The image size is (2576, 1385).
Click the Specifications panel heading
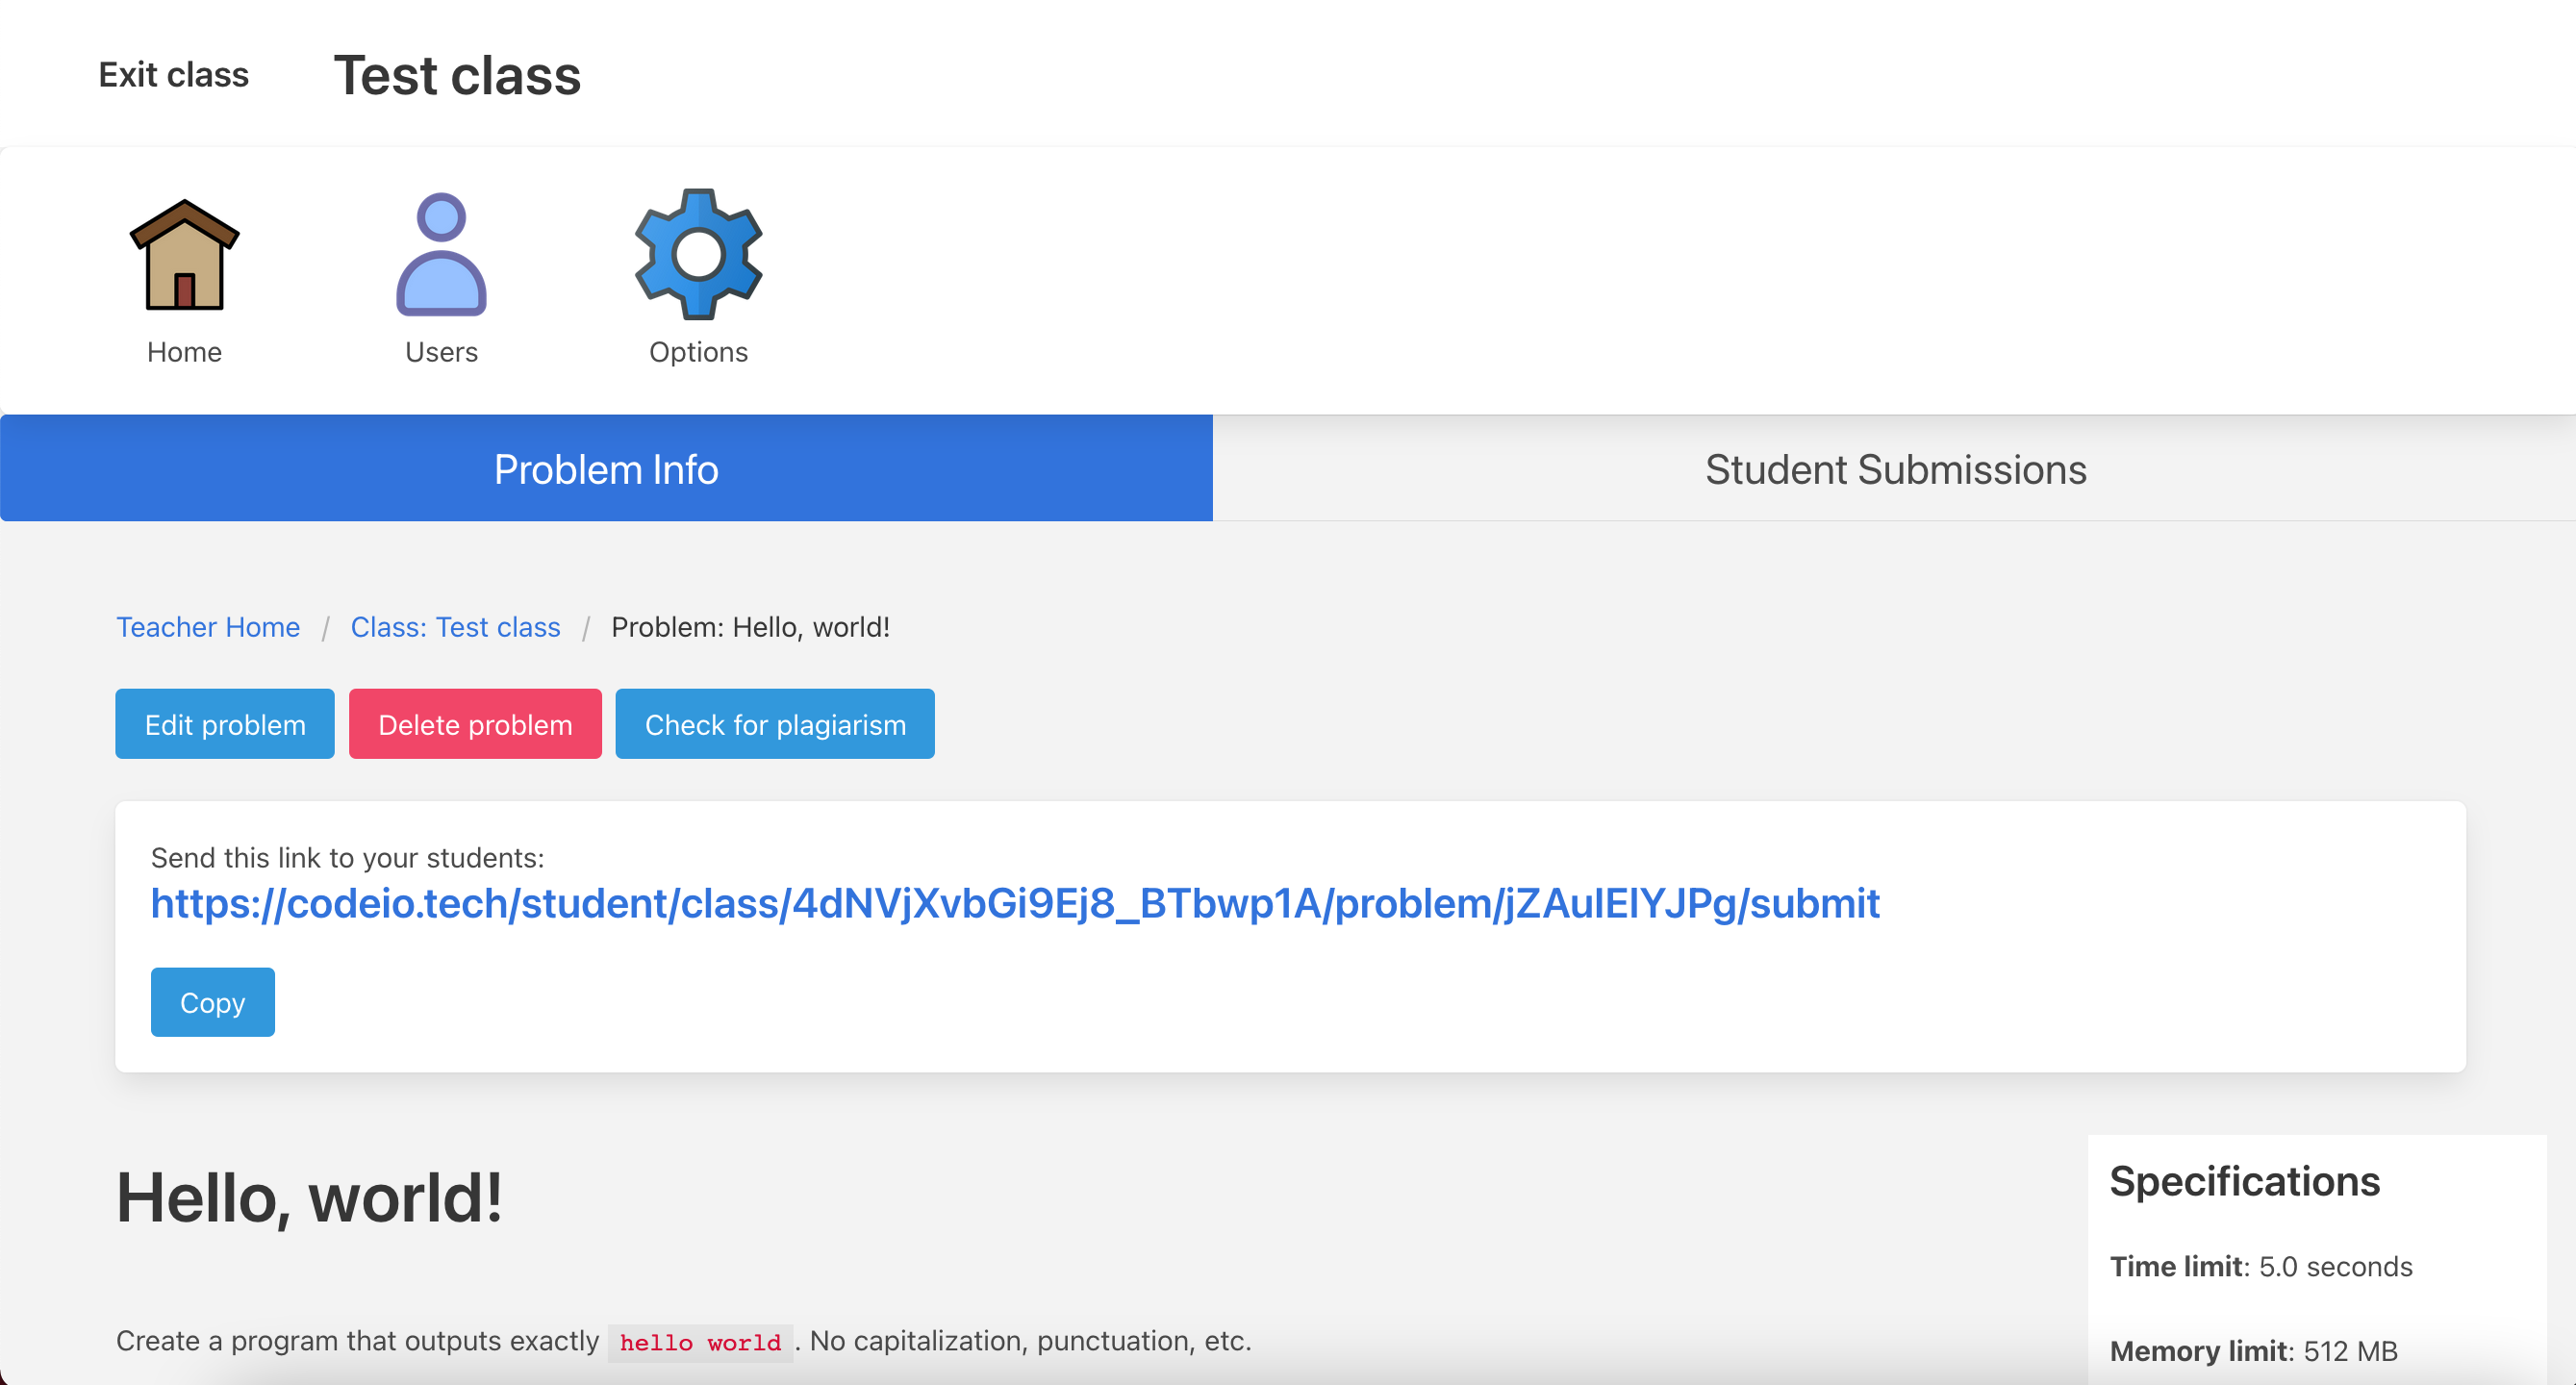pyautogui.click(x=2244, y=1181)
